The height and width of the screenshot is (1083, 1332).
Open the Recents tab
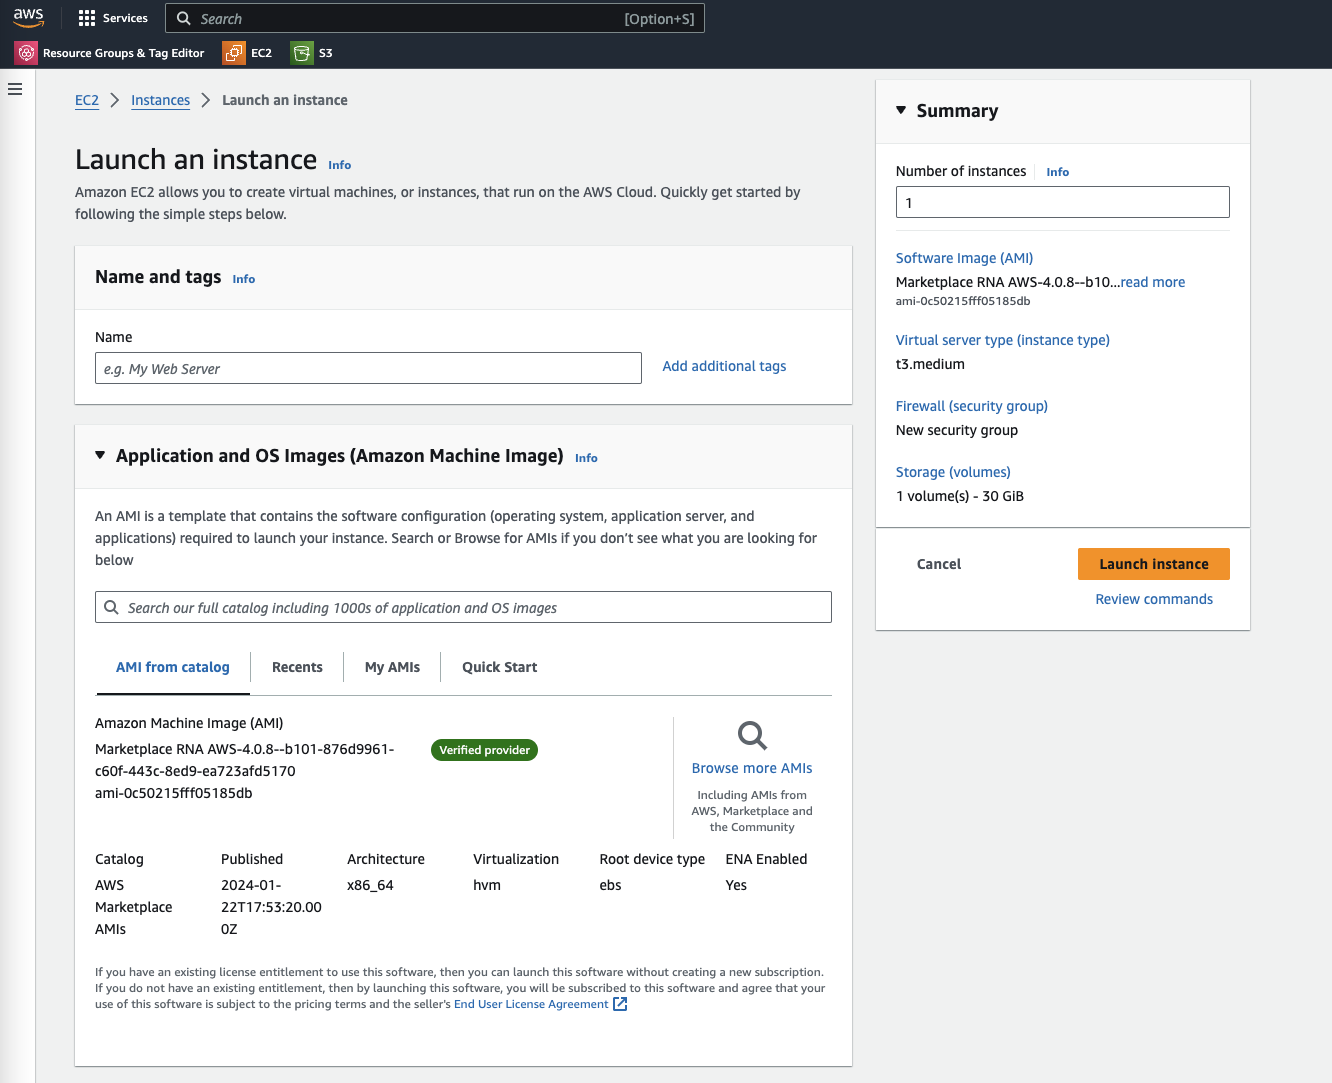click(297, 667)
